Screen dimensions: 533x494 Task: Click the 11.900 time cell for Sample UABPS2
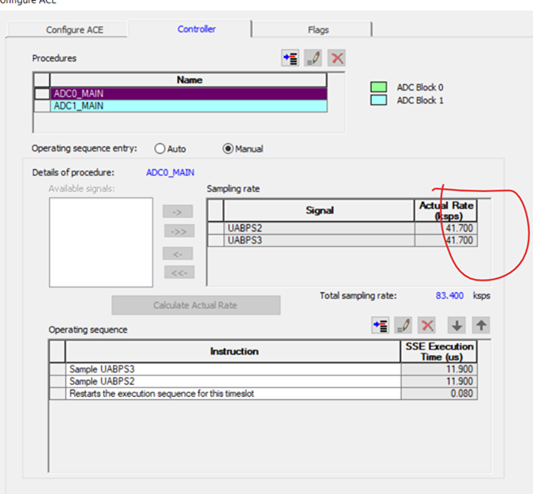tap(439, 381)
